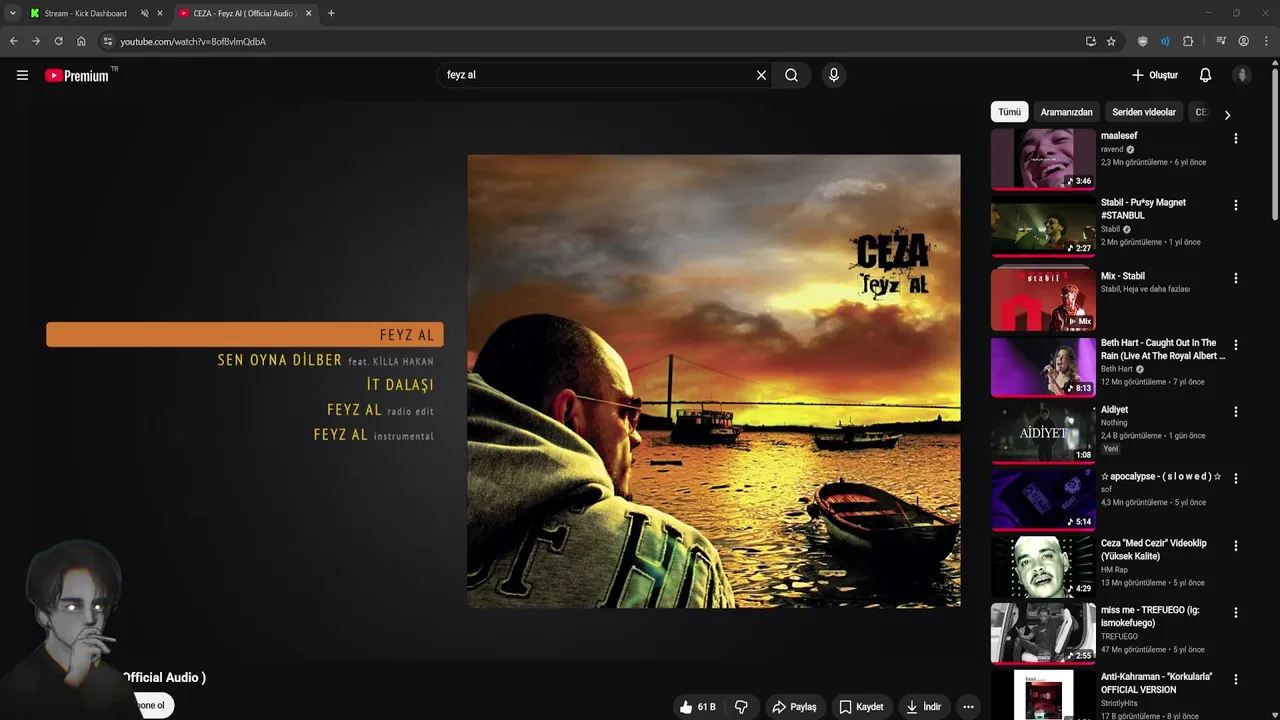Play Beth Hart Caught Out In The Rain

click(1043, 366)
